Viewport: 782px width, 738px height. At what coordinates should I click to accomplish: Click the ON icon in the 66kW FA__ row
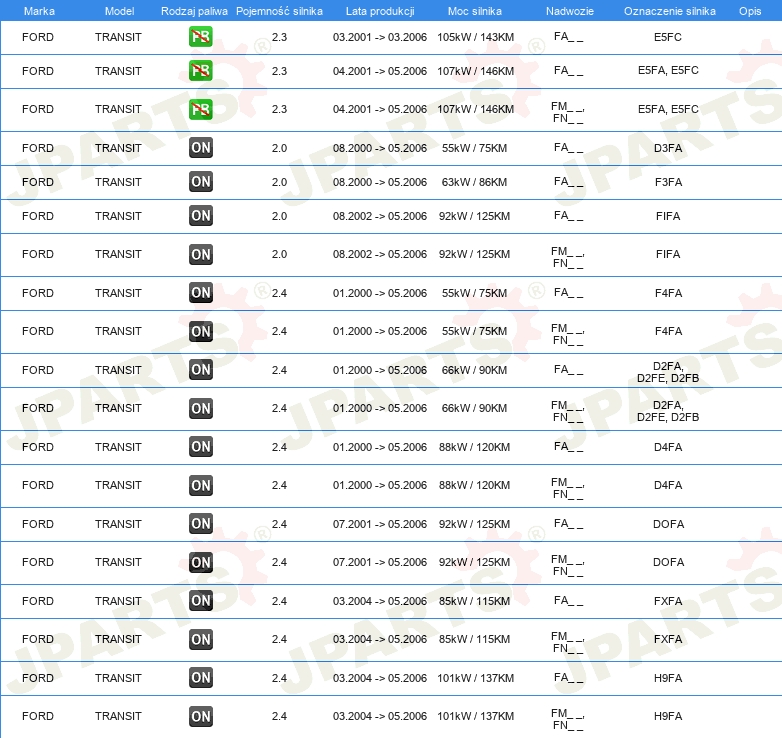[x=200, y=369]
